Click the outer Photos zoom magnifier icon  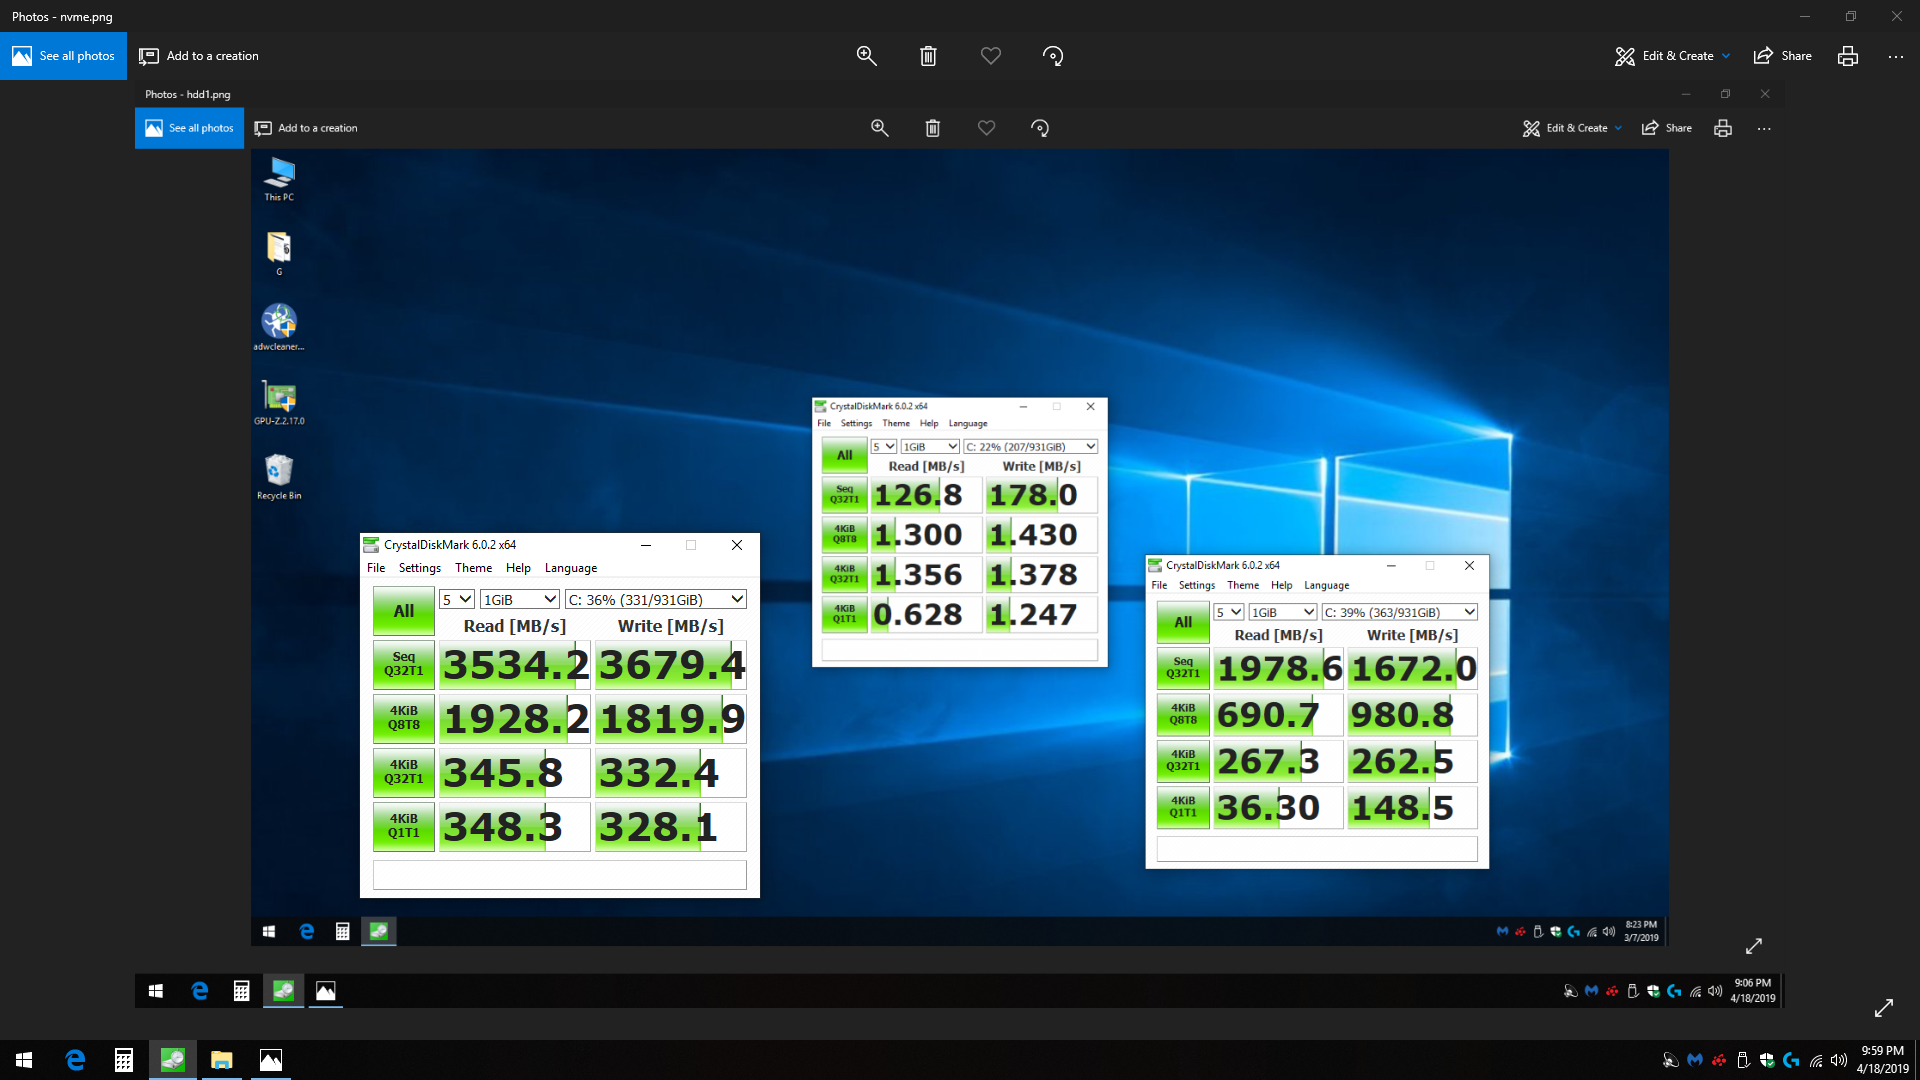pos(866,56)
